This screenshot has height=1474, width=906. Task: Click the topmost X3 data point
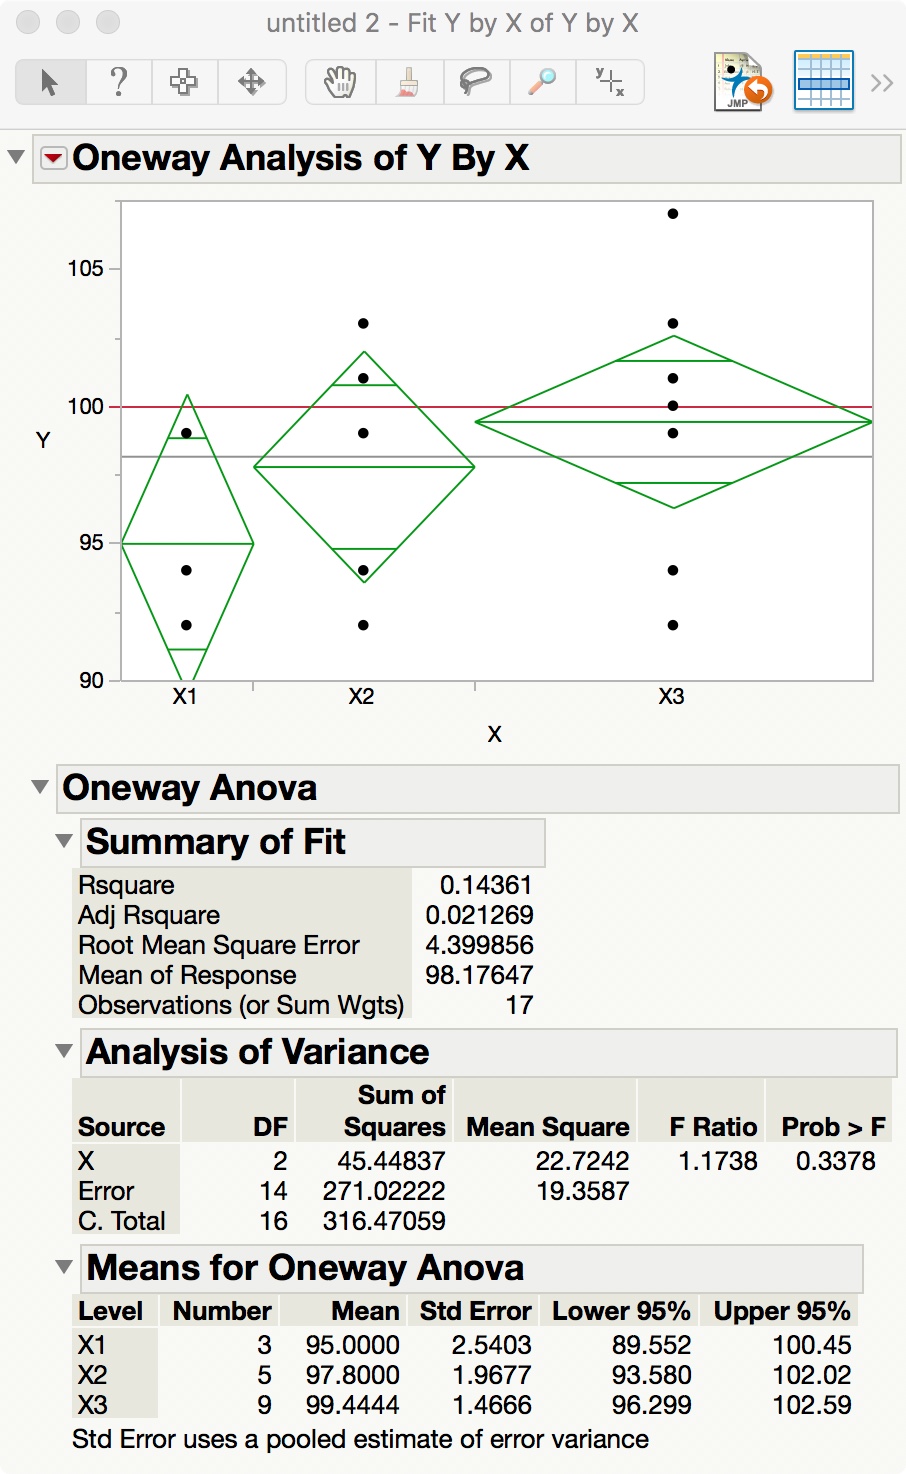pyautogui.click(x=673, y=214)
